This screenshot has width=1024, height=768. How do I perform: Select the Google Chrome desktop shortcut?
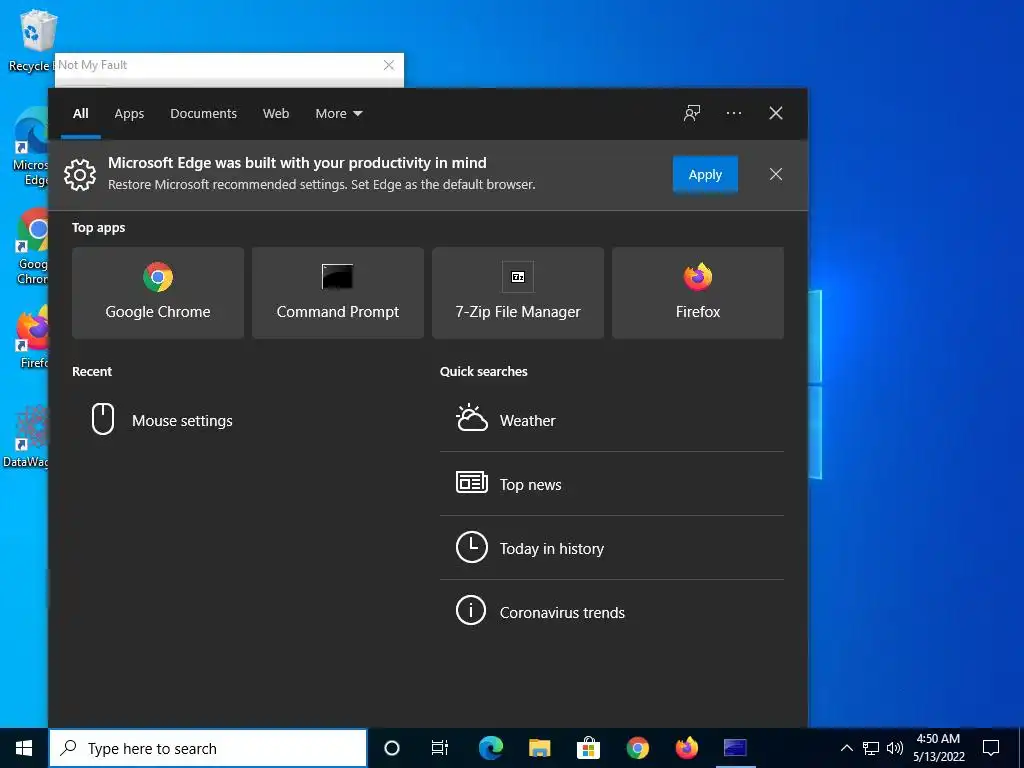32,247
